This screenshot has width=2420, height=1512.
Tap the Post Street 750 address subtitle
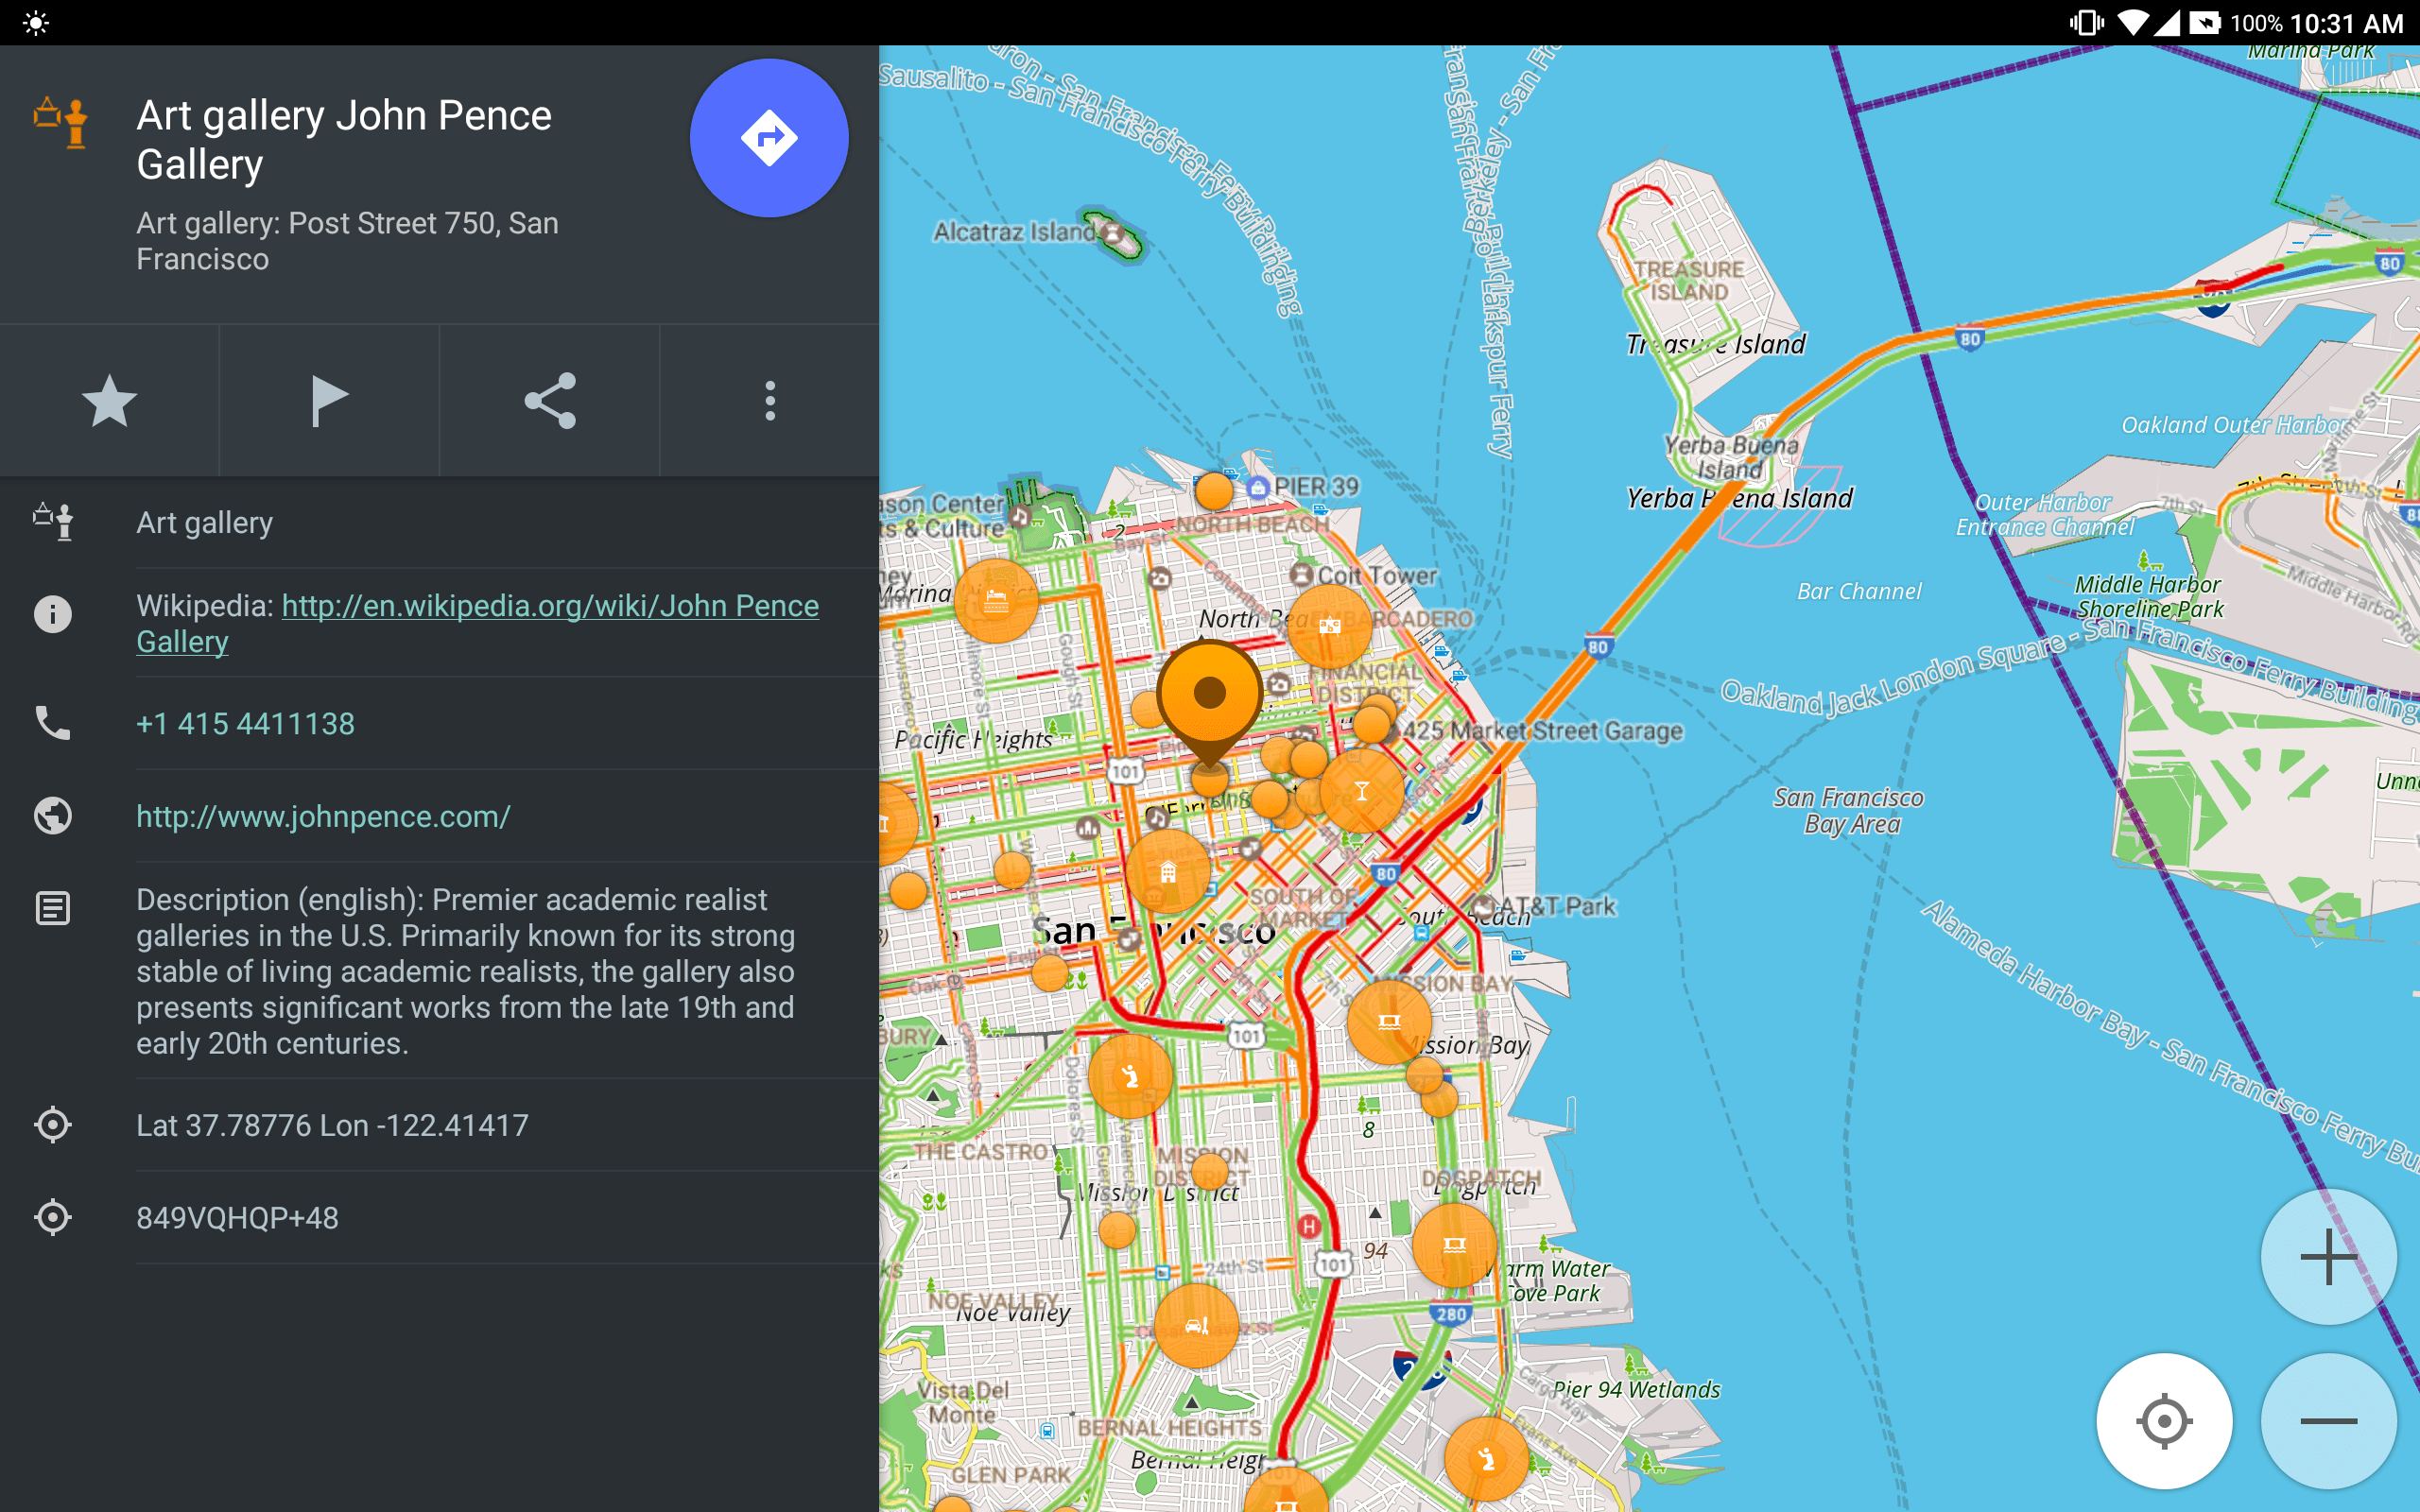tap(347, 241)
